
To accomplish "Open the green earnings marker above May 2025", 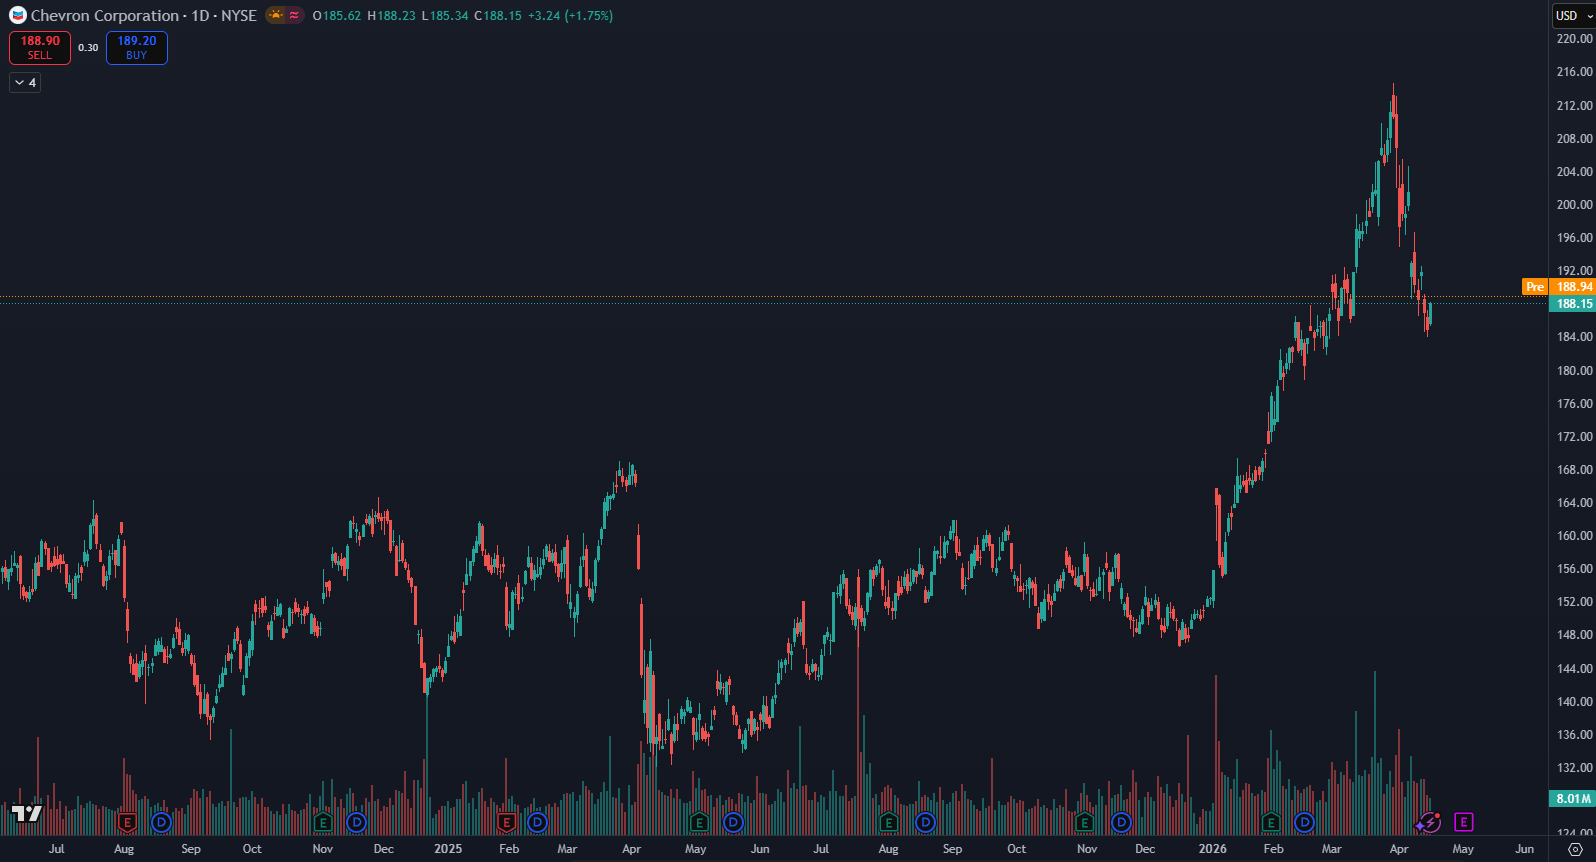I will [x=700, y=823].
